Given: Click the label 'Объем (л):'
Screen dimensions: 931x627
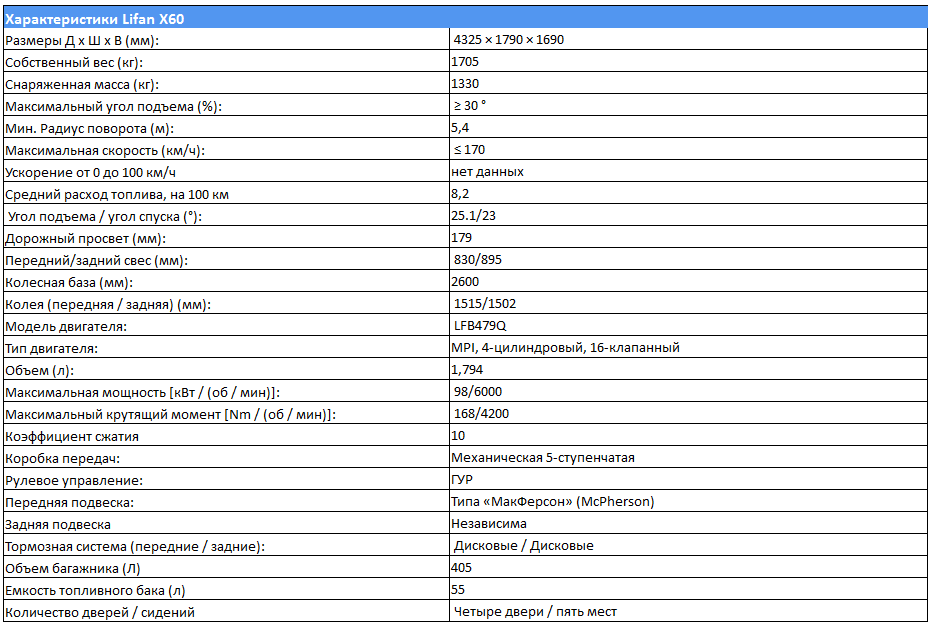Looking at the screenshot, I should (39, 370).
